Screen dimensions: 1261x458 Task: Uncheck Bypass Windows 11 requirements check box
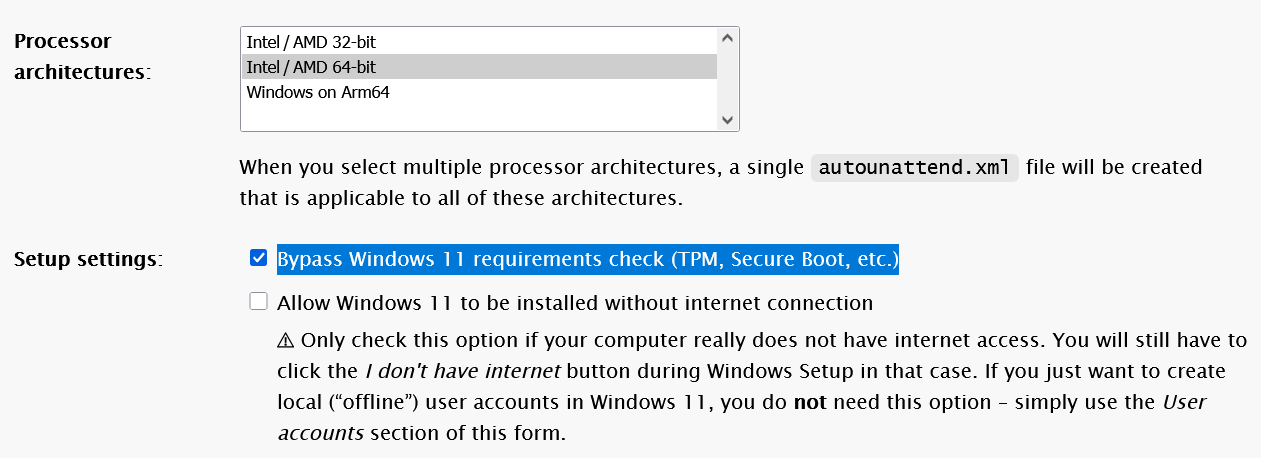[259, 259]
